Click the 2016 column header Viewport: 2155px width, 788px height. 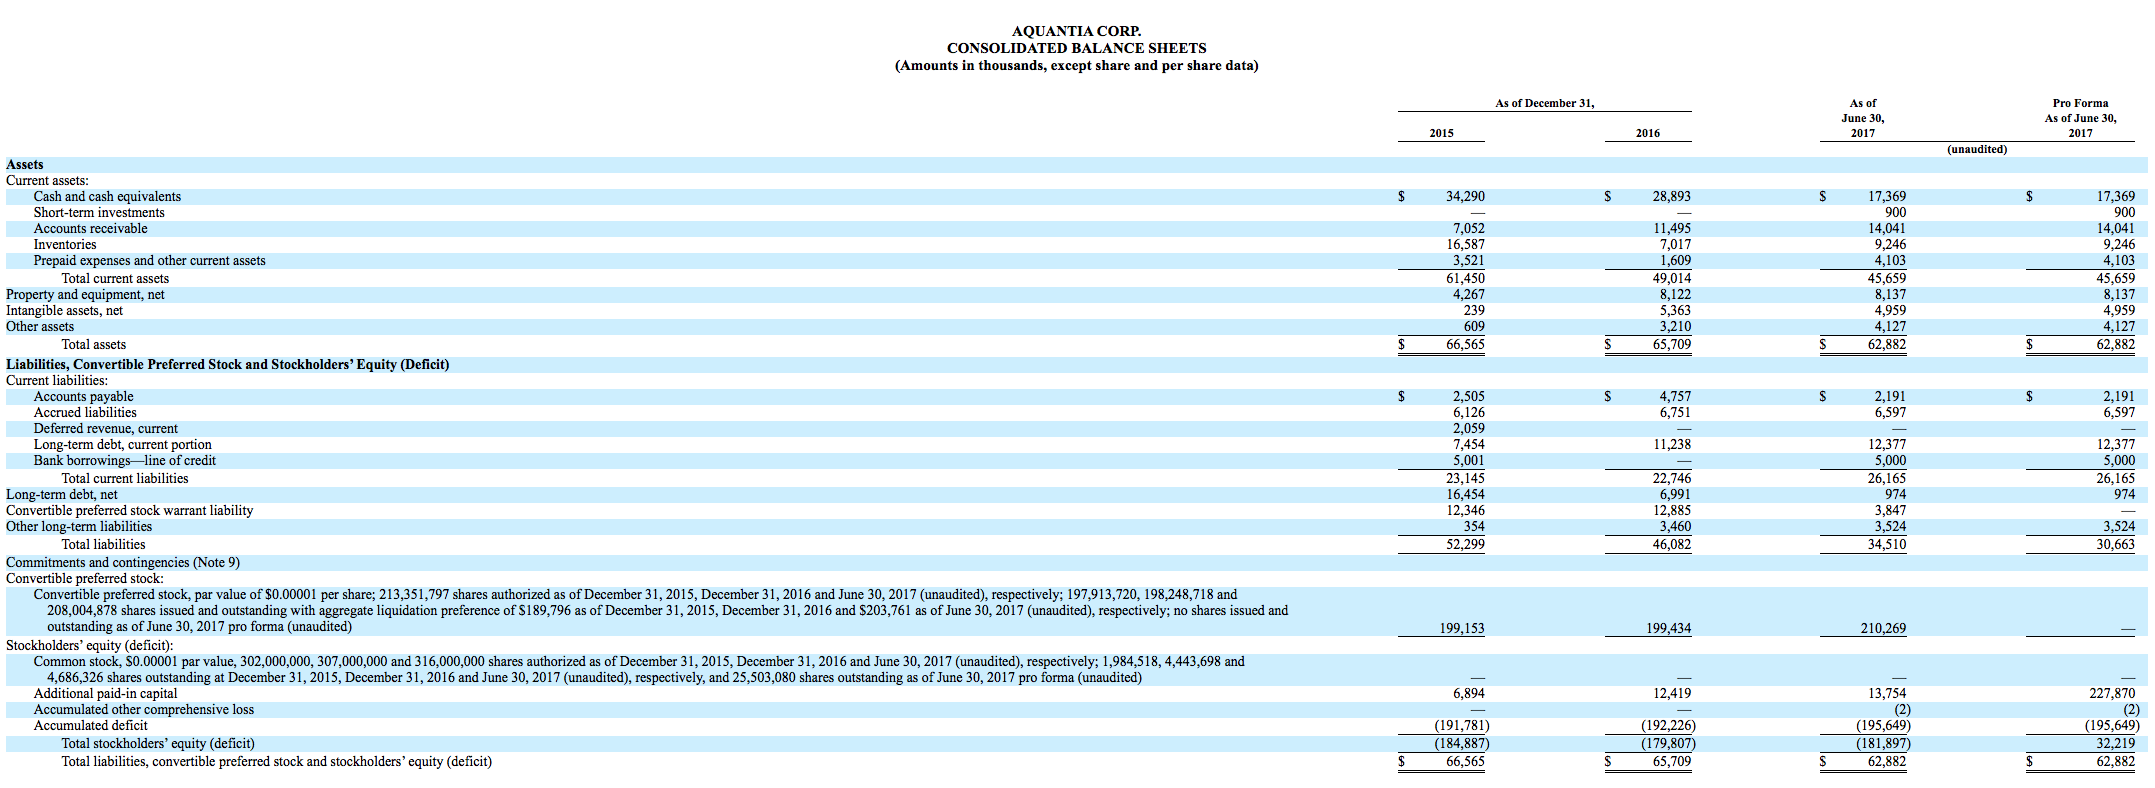click(x=1648, y=133)
